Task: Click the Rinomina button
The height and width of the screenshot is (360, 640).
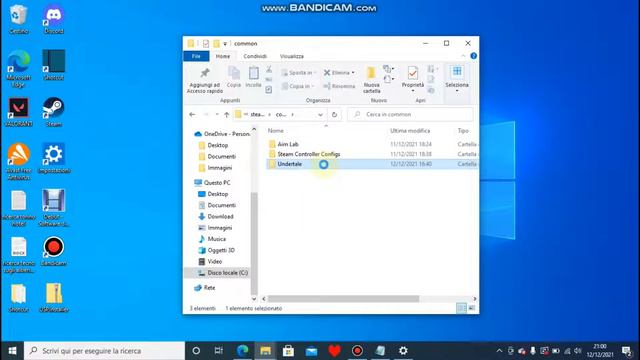Action: (x=339, y=86)
